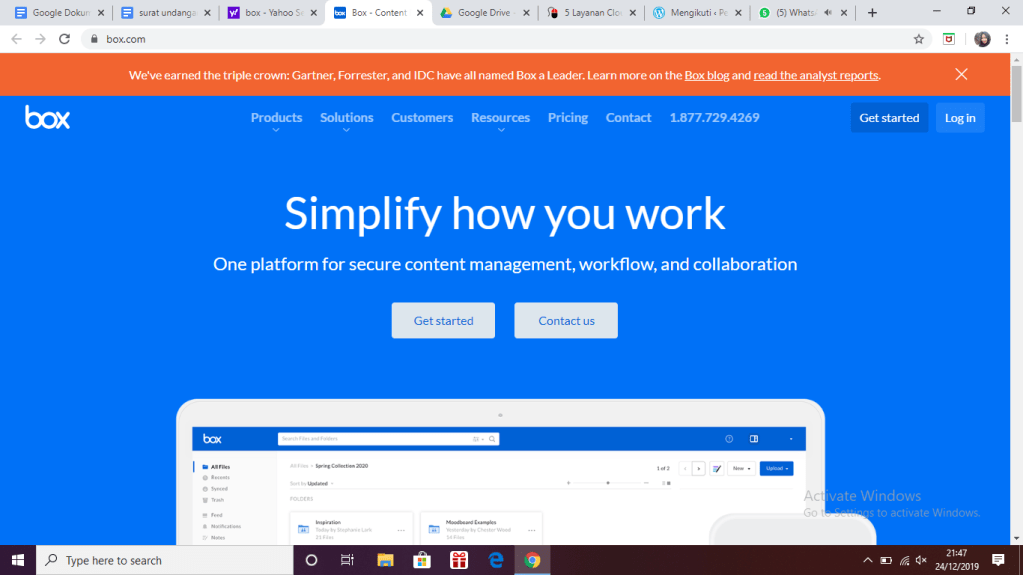The width and height of the screenshot is (1023, 575).
Task: Open the Pricing nav item
Action: pos(568,118)
